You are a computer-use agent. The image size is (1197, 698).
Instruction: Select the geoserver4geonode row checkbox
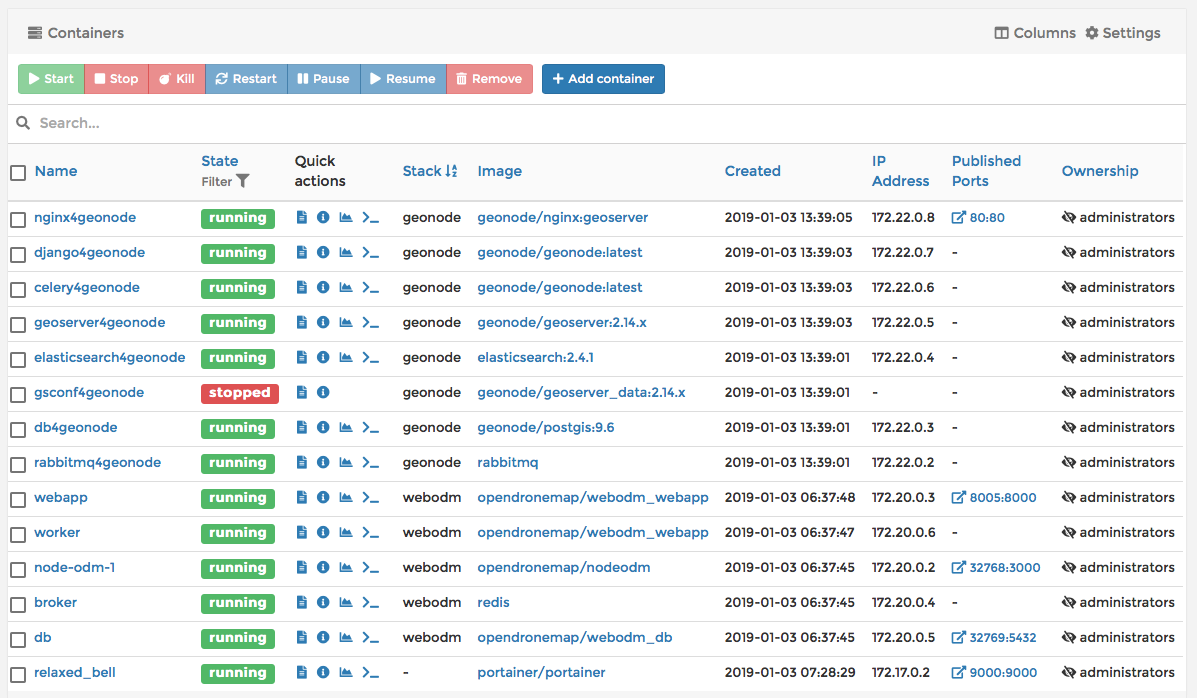18,325
